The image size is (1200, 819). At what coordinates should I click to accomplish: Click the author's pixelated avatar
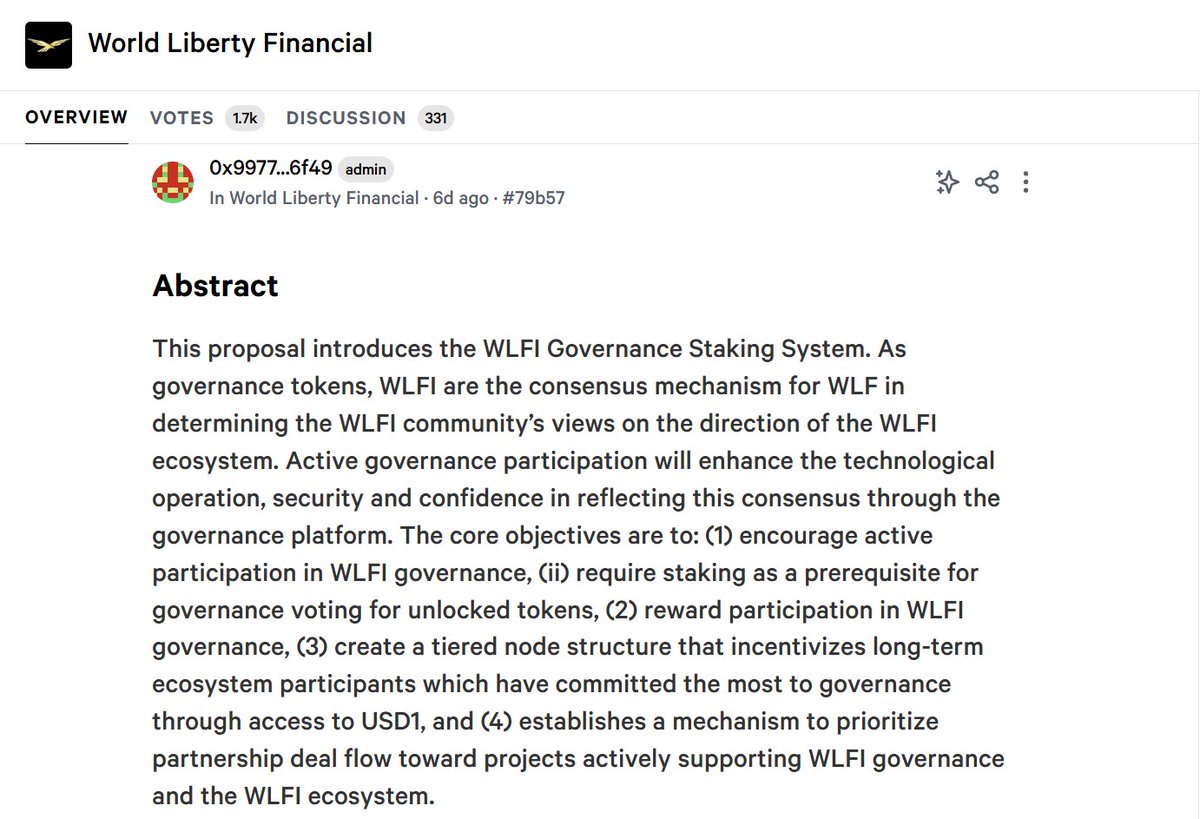coord(173,182)
